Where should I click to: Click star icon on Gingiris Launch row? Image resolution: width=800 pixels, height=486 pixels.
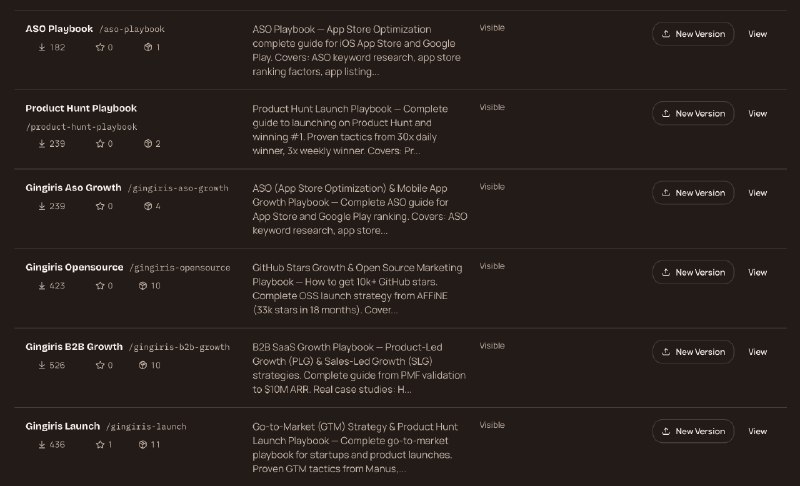[x=100, y=445]
